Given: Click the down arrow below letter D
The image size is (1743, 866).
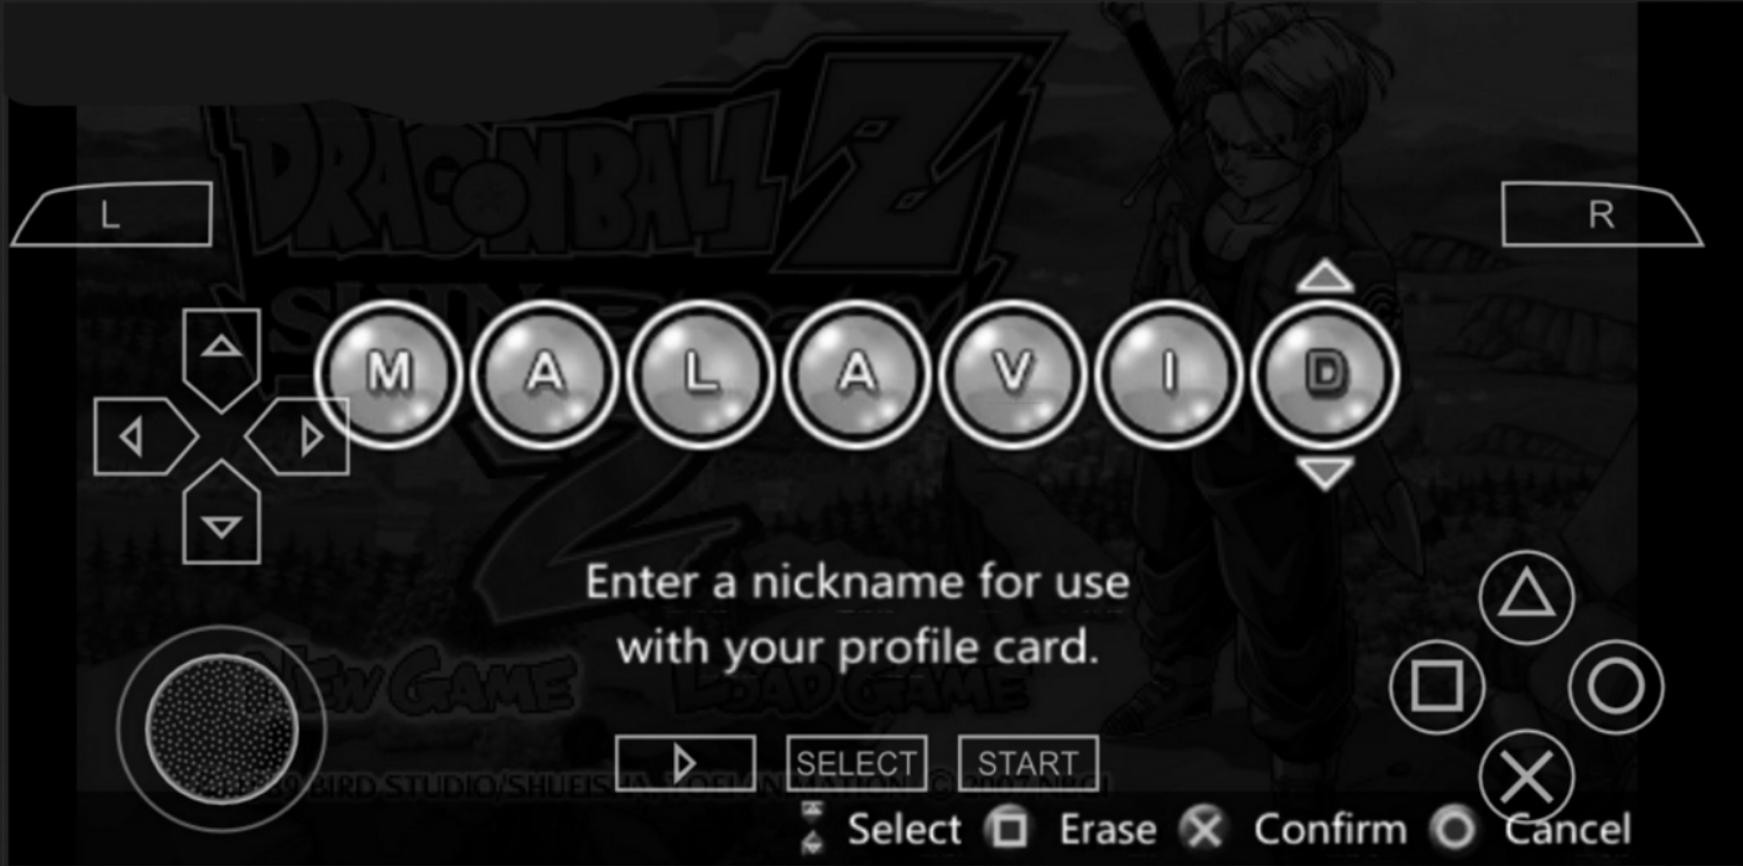Looking at the screenshot, I should coord(1325,473).
